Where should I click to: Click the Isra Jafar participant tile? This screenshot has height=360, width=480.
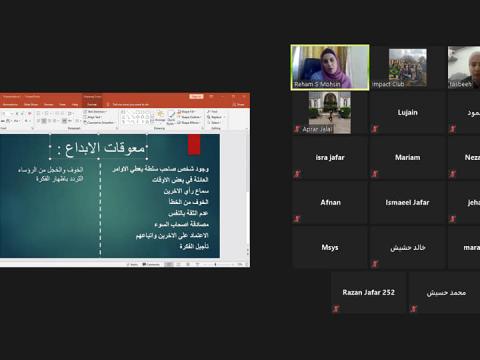(330, 158)
